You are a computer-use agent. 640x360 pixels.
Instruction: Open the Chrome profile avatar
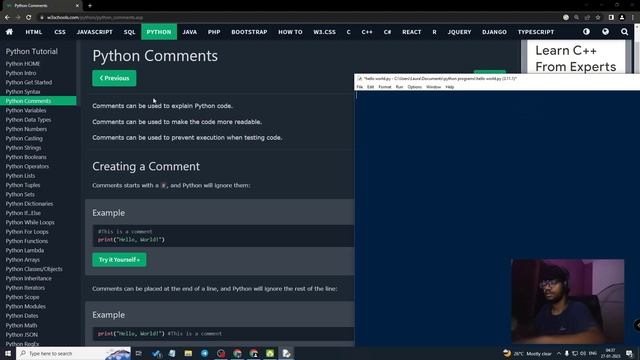click(x=622, y=17)
